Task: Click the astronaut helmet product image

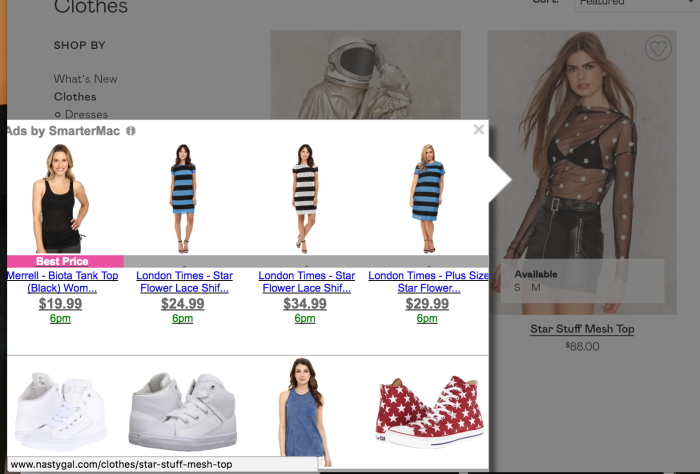Action: 366,75
